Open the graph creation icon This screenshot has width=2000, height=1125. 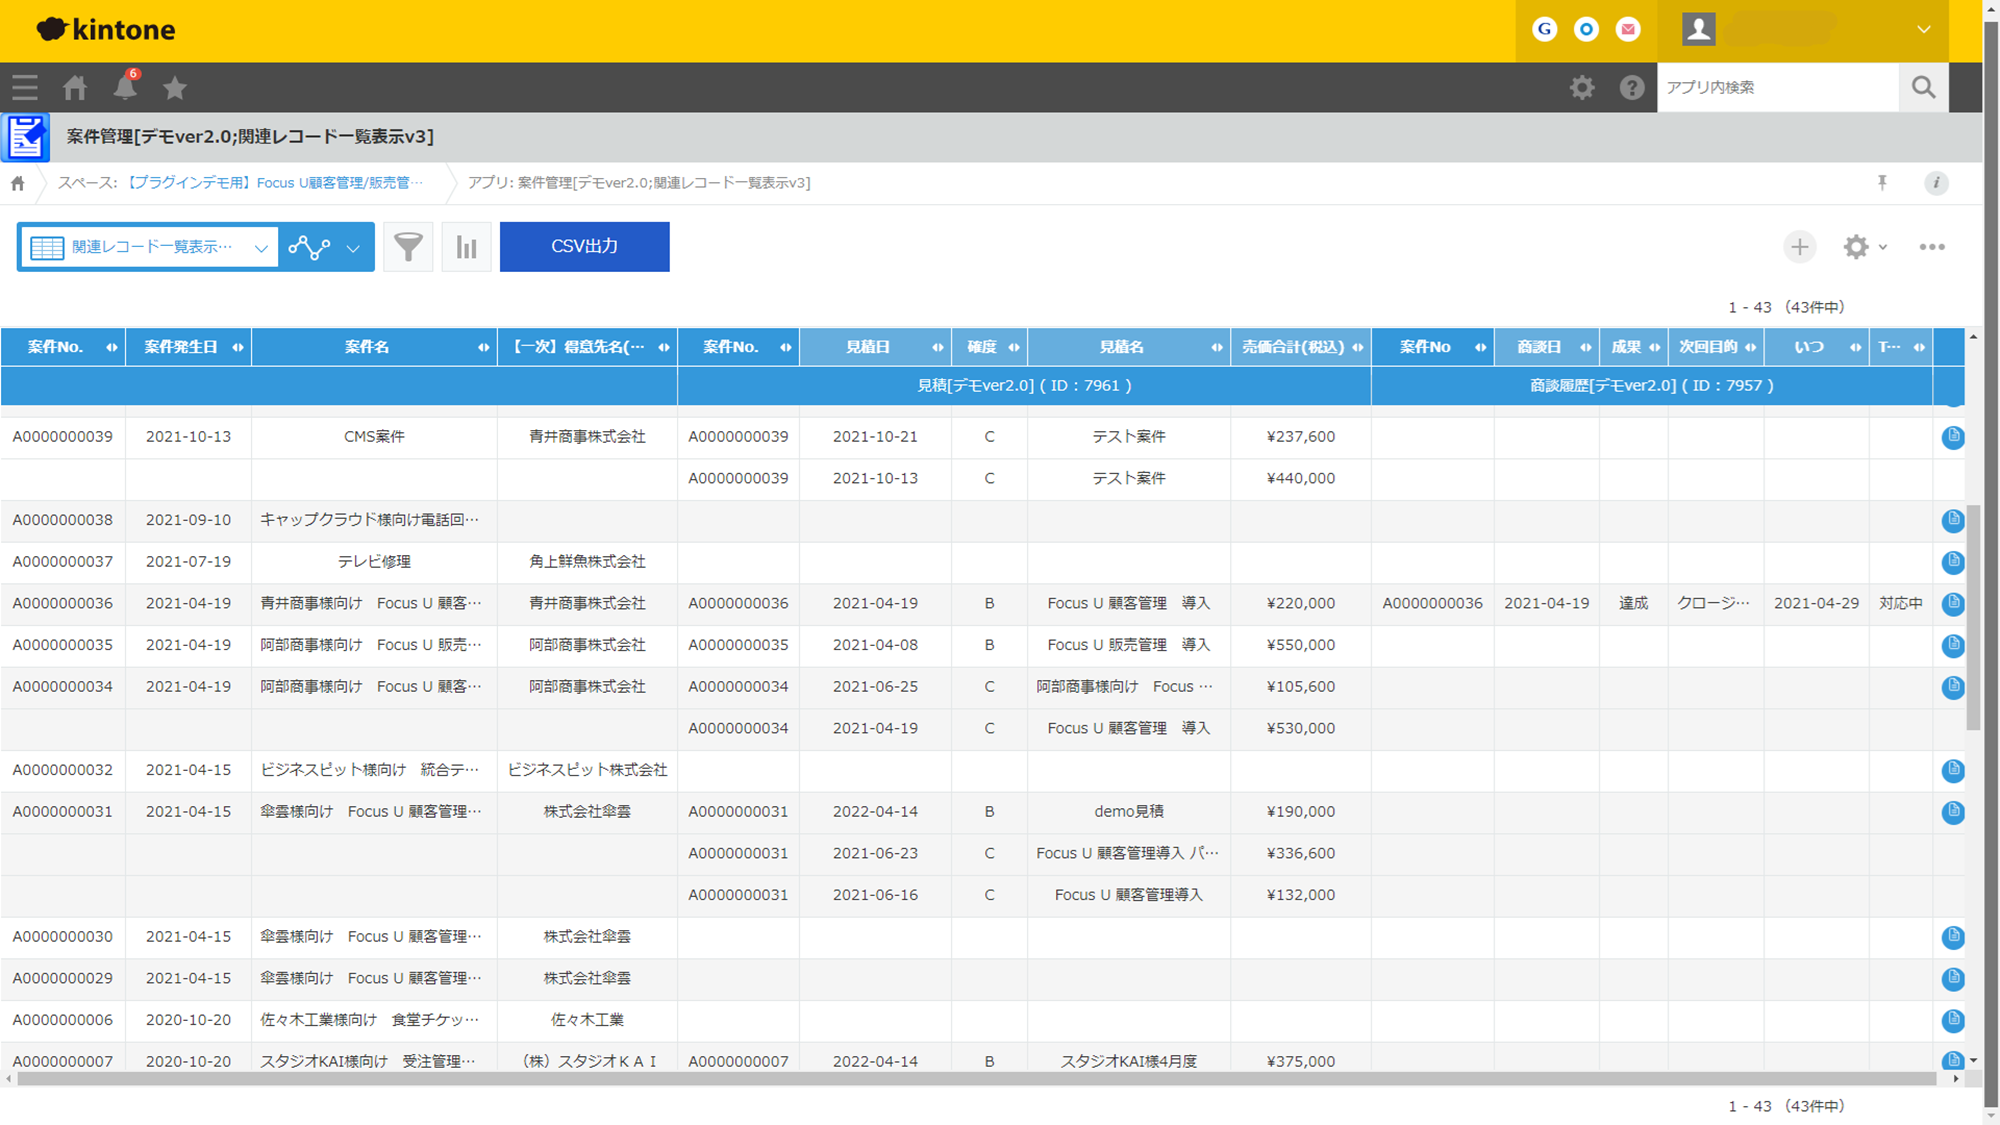(x=306, y=246)
